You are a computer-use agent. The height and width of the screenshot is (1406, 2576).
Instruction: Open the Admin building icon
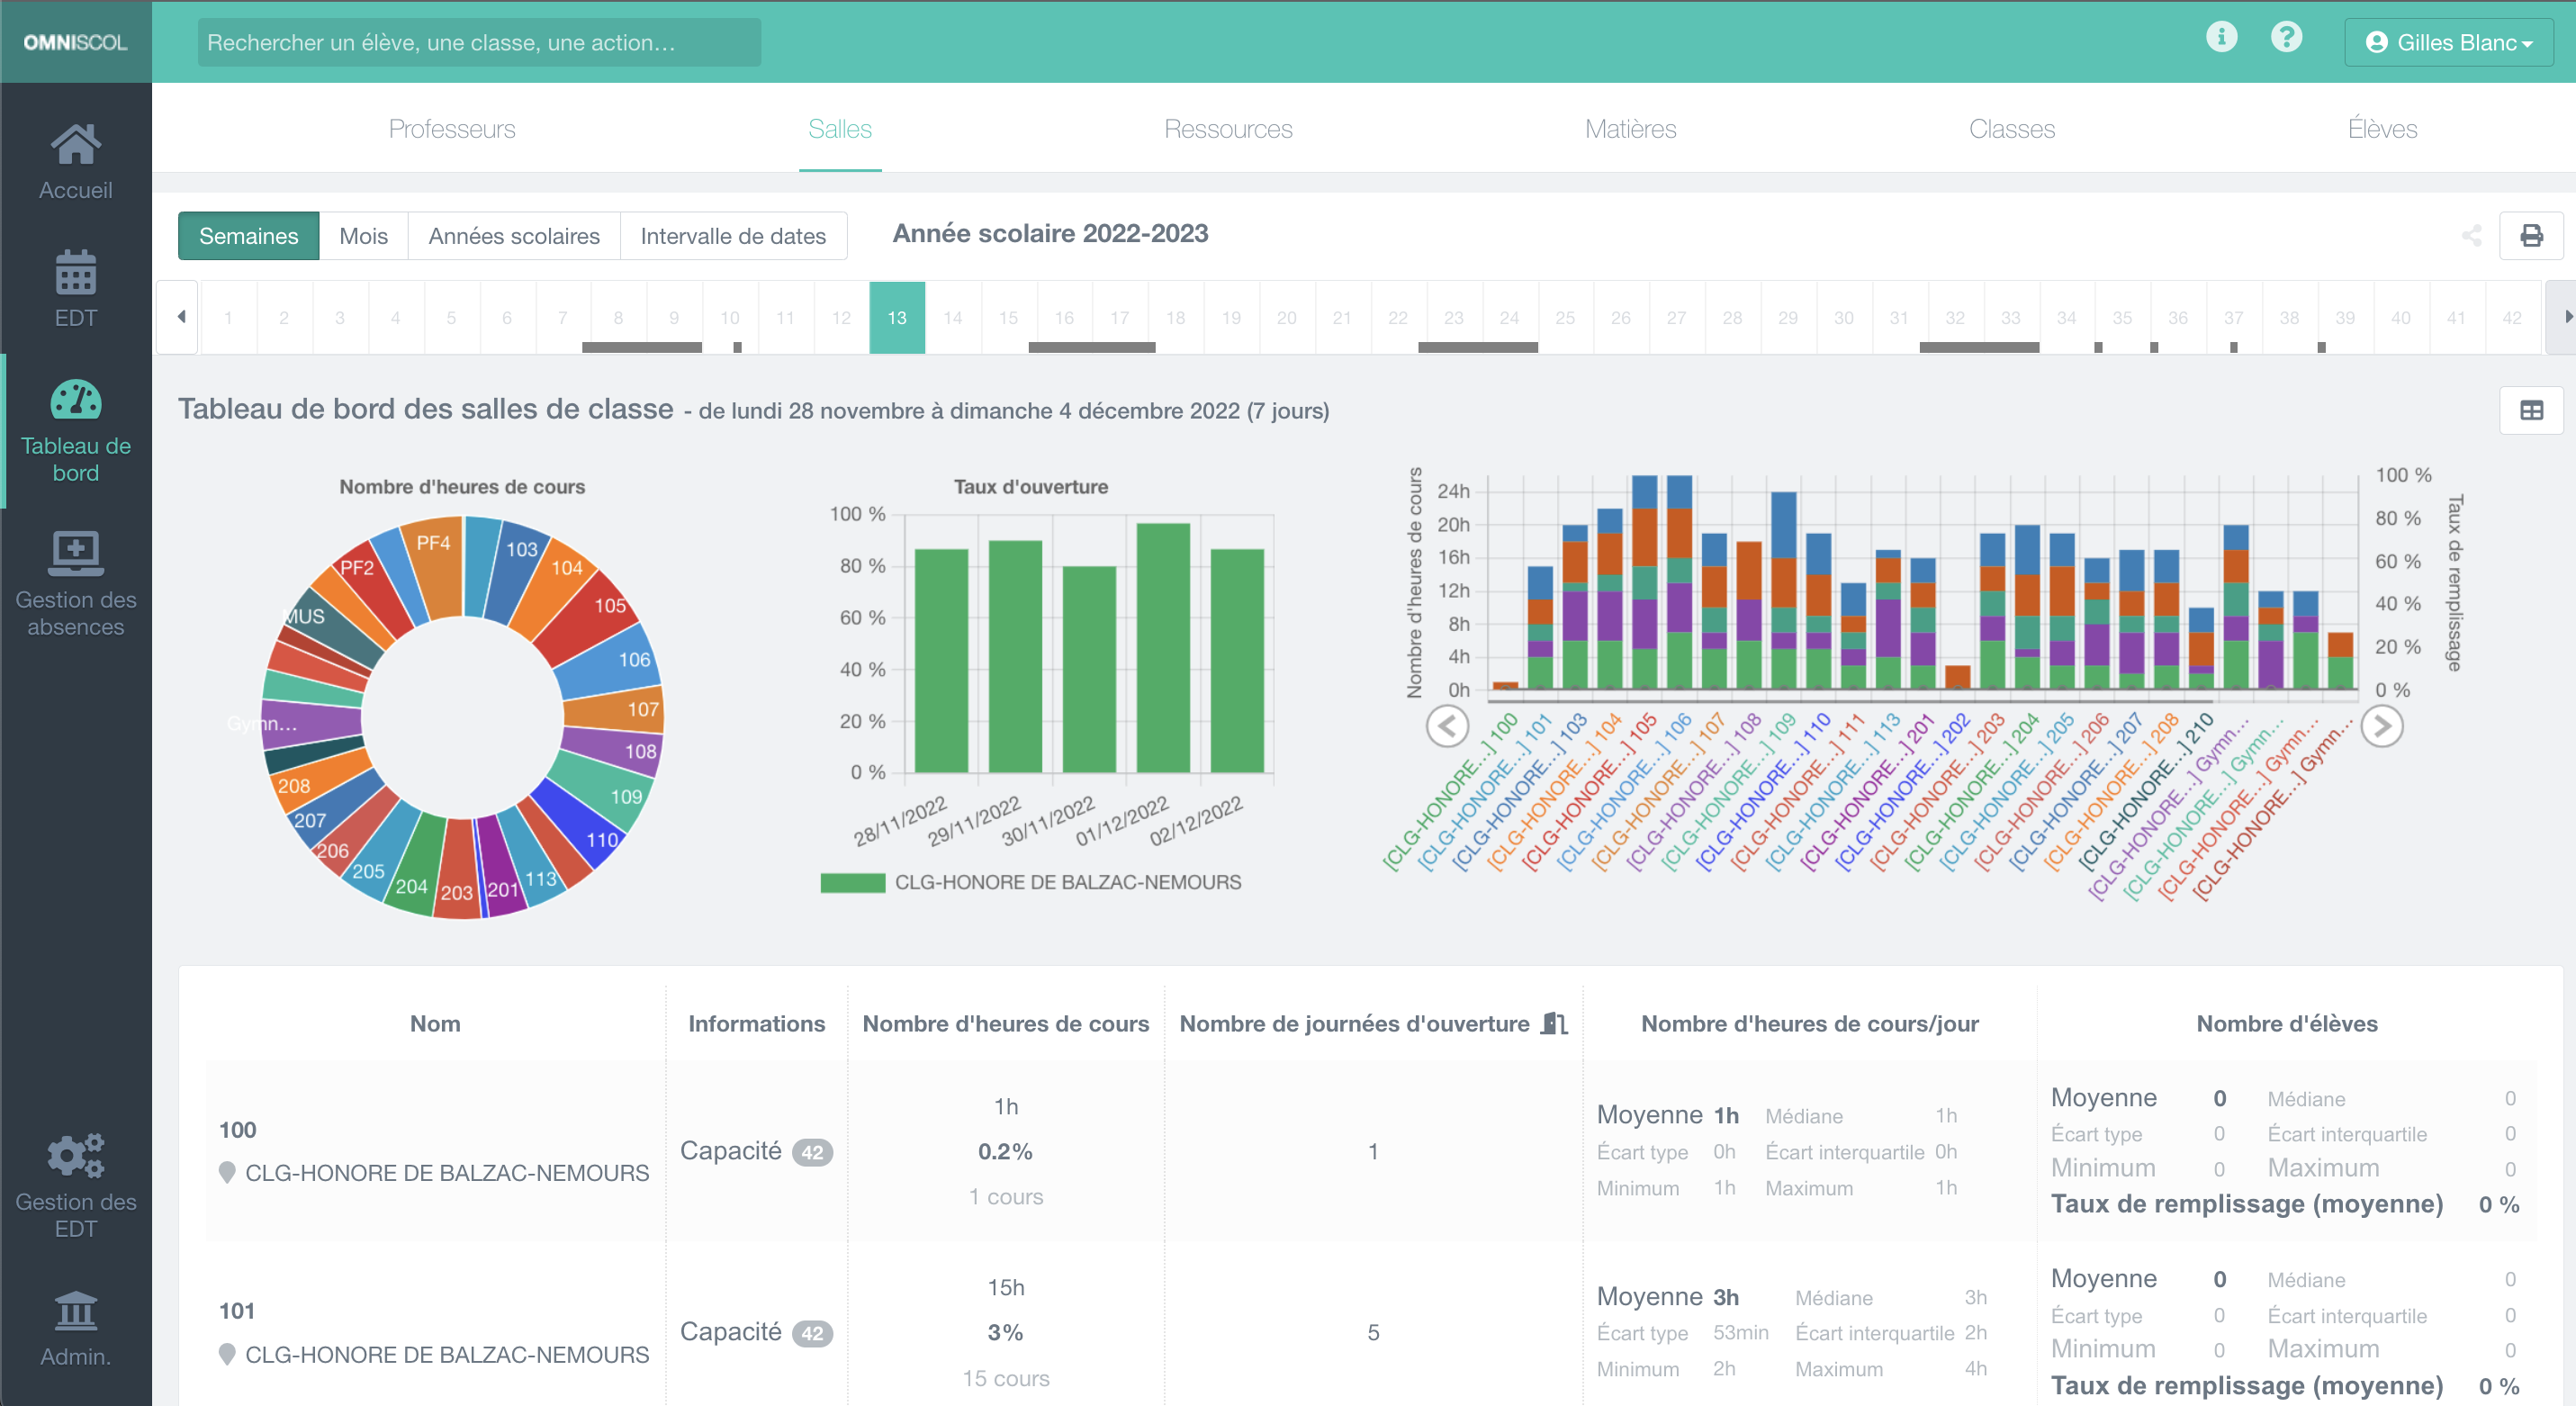75,1310
